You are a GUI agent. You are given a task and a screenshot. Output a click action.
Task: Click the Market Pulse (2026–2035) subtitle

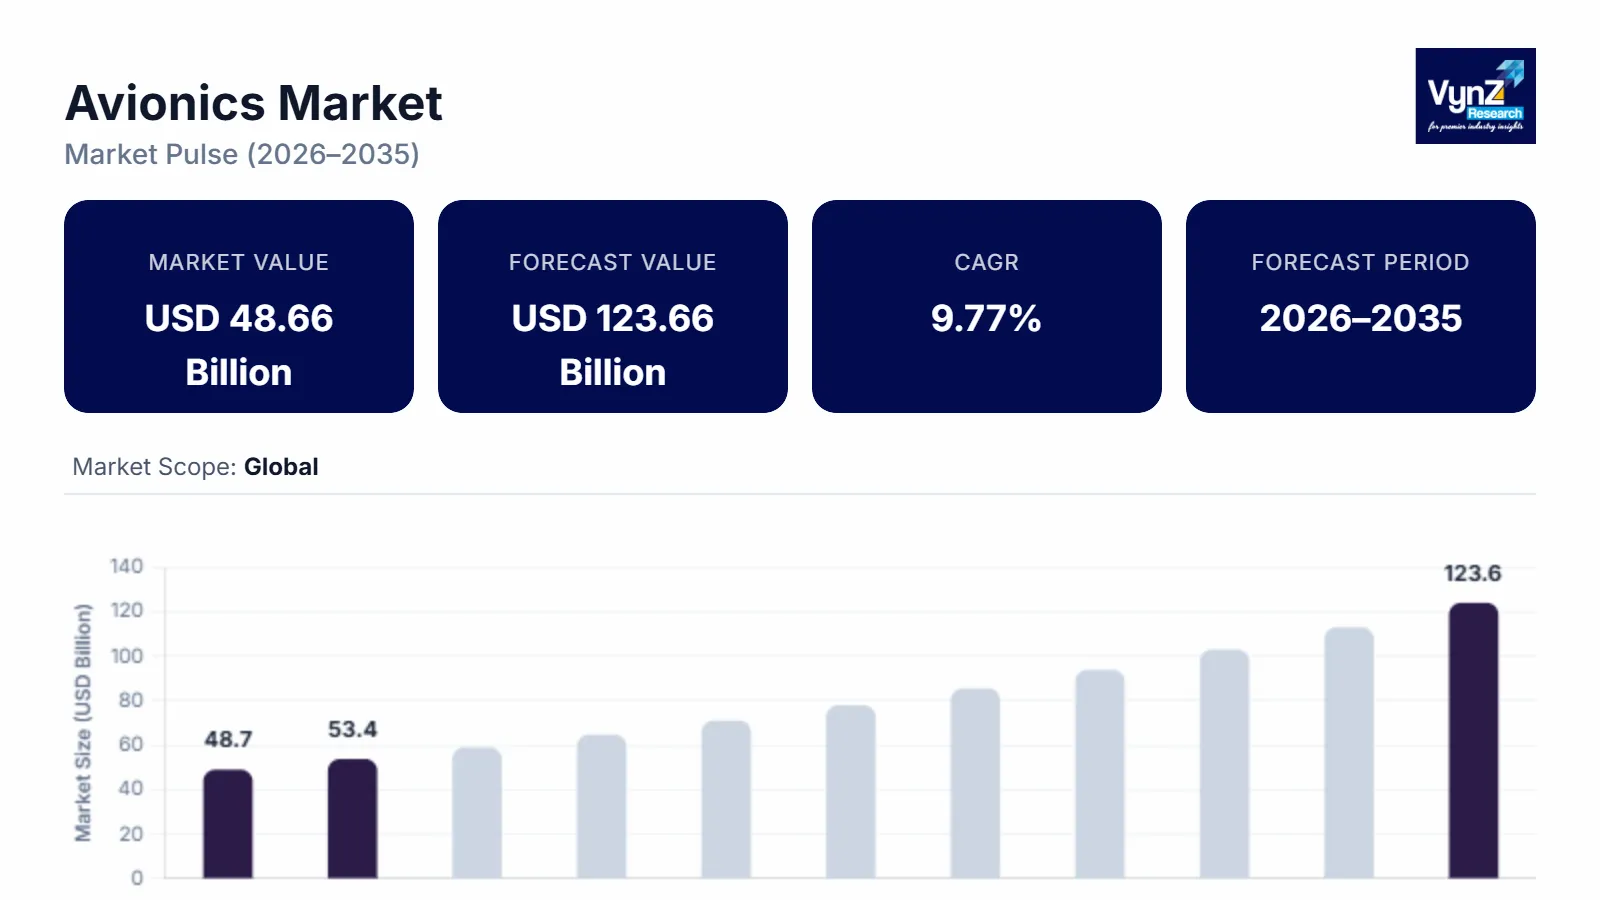point(242,154)
